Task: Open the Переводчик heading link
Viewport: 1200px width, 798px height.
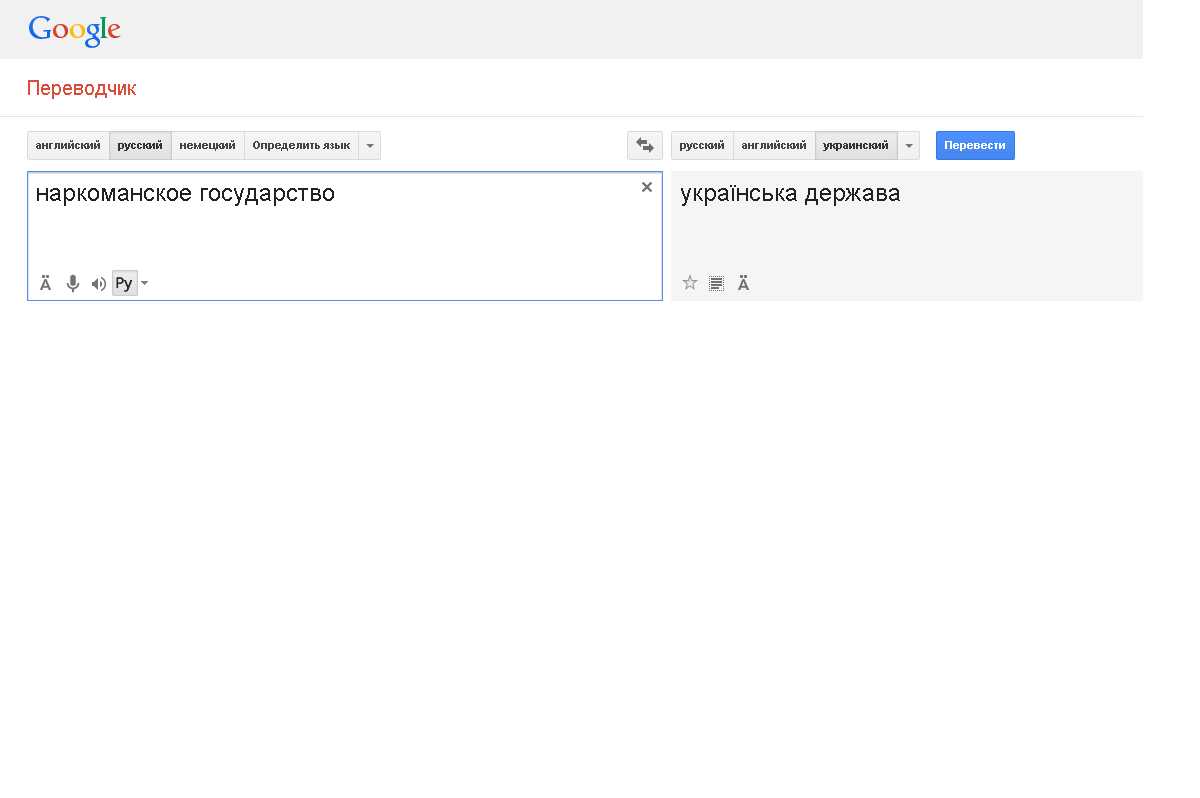Action: coord(81,89)
